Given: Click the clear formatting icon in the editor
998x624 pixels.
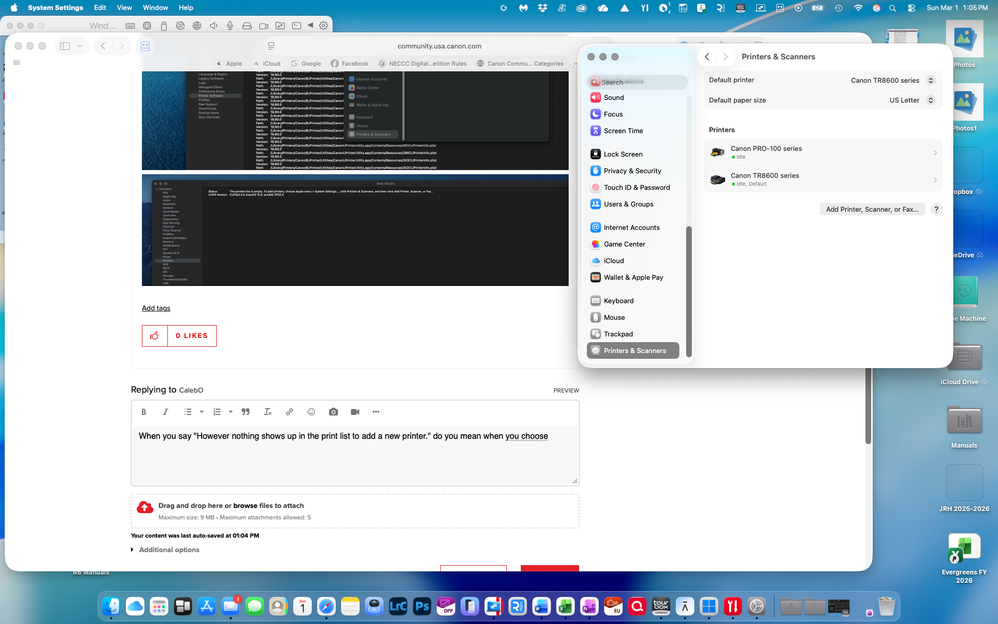Looking at the screenshot, I should pos(268,412).
